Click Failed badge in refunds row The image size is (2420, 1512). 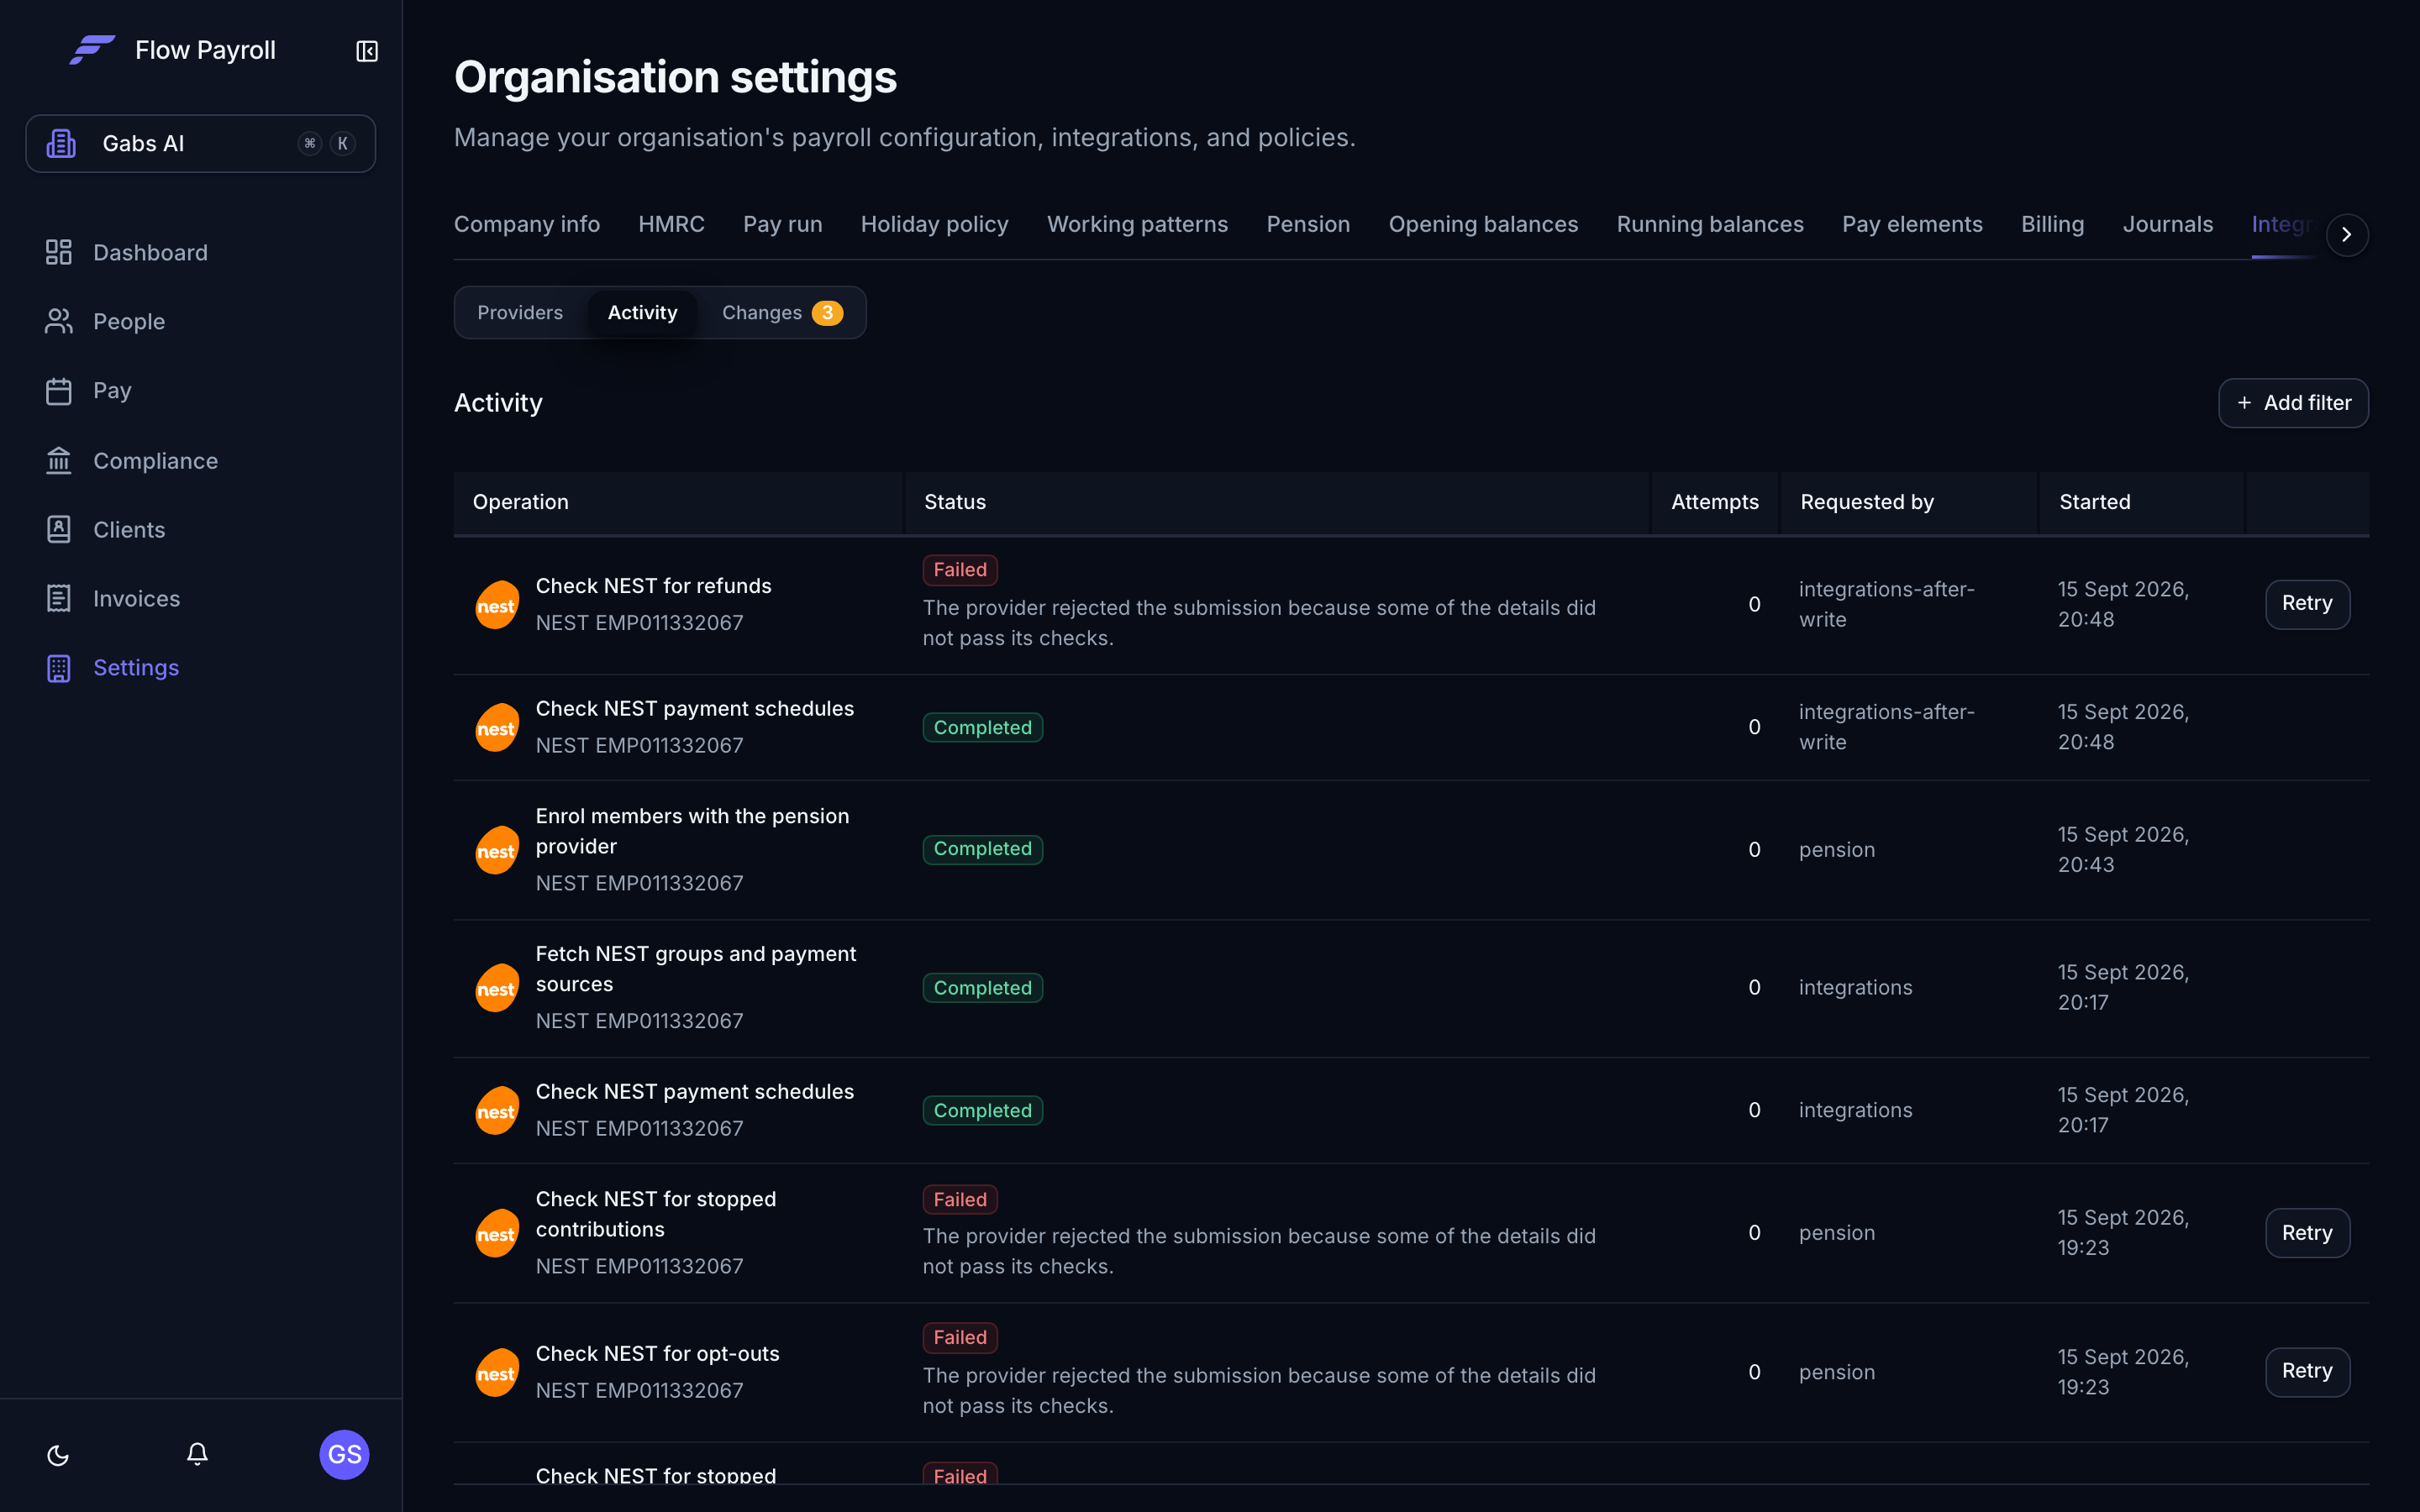960,570
